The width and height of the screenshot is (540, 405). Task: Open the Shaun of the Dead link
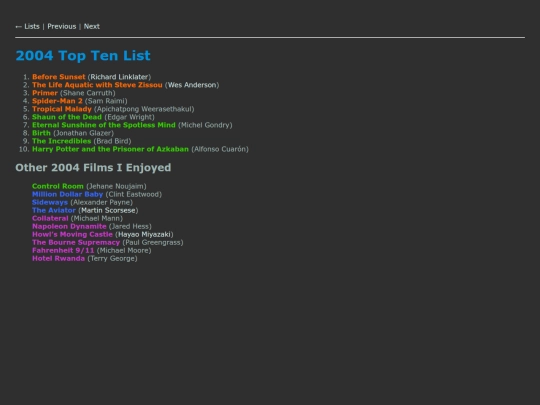(x=67, y=117)
